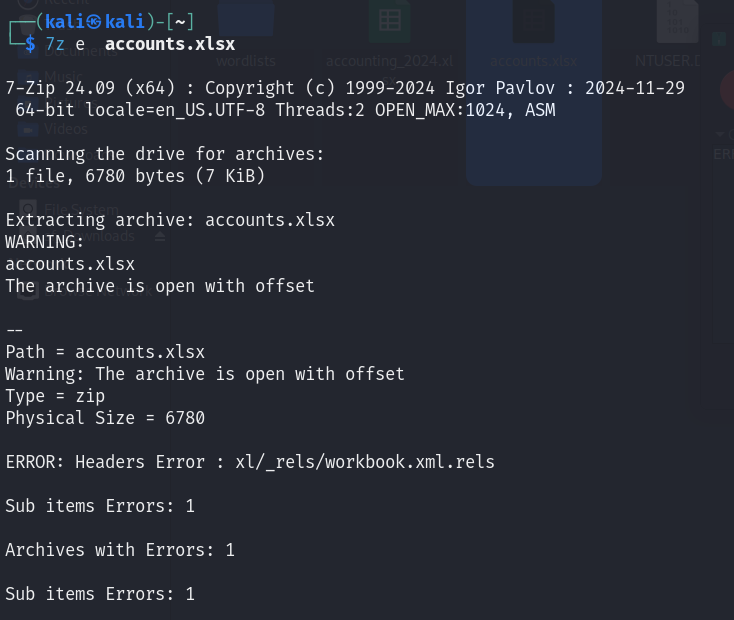This screenshot has height=620, width=734.
Task: Click the Videos camera icon in sidebar
Action: 28,129
